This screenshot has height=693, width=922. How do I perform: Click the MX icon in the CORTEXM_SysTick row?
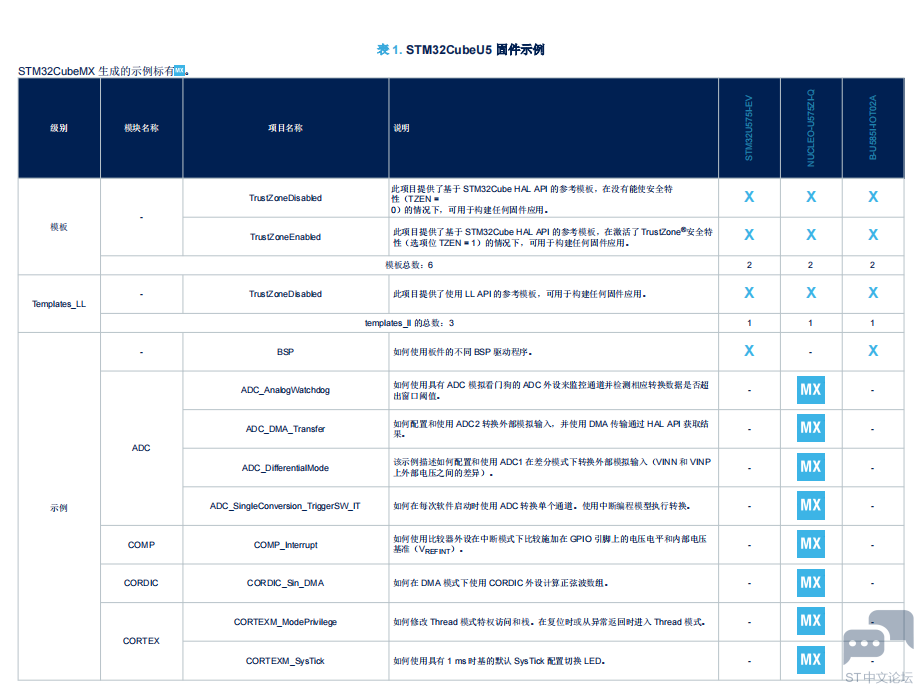pos(810,659)
